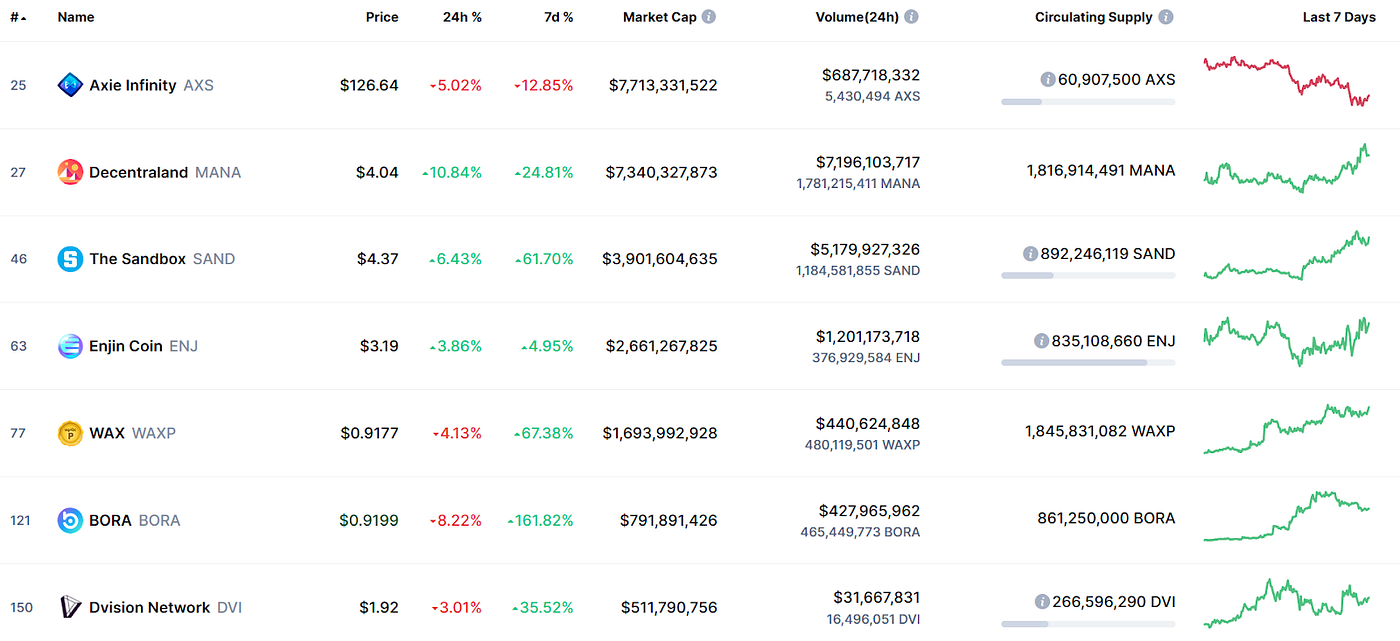Click 1,845,831,082 WAXP supply value

(x=1100, y=431)
